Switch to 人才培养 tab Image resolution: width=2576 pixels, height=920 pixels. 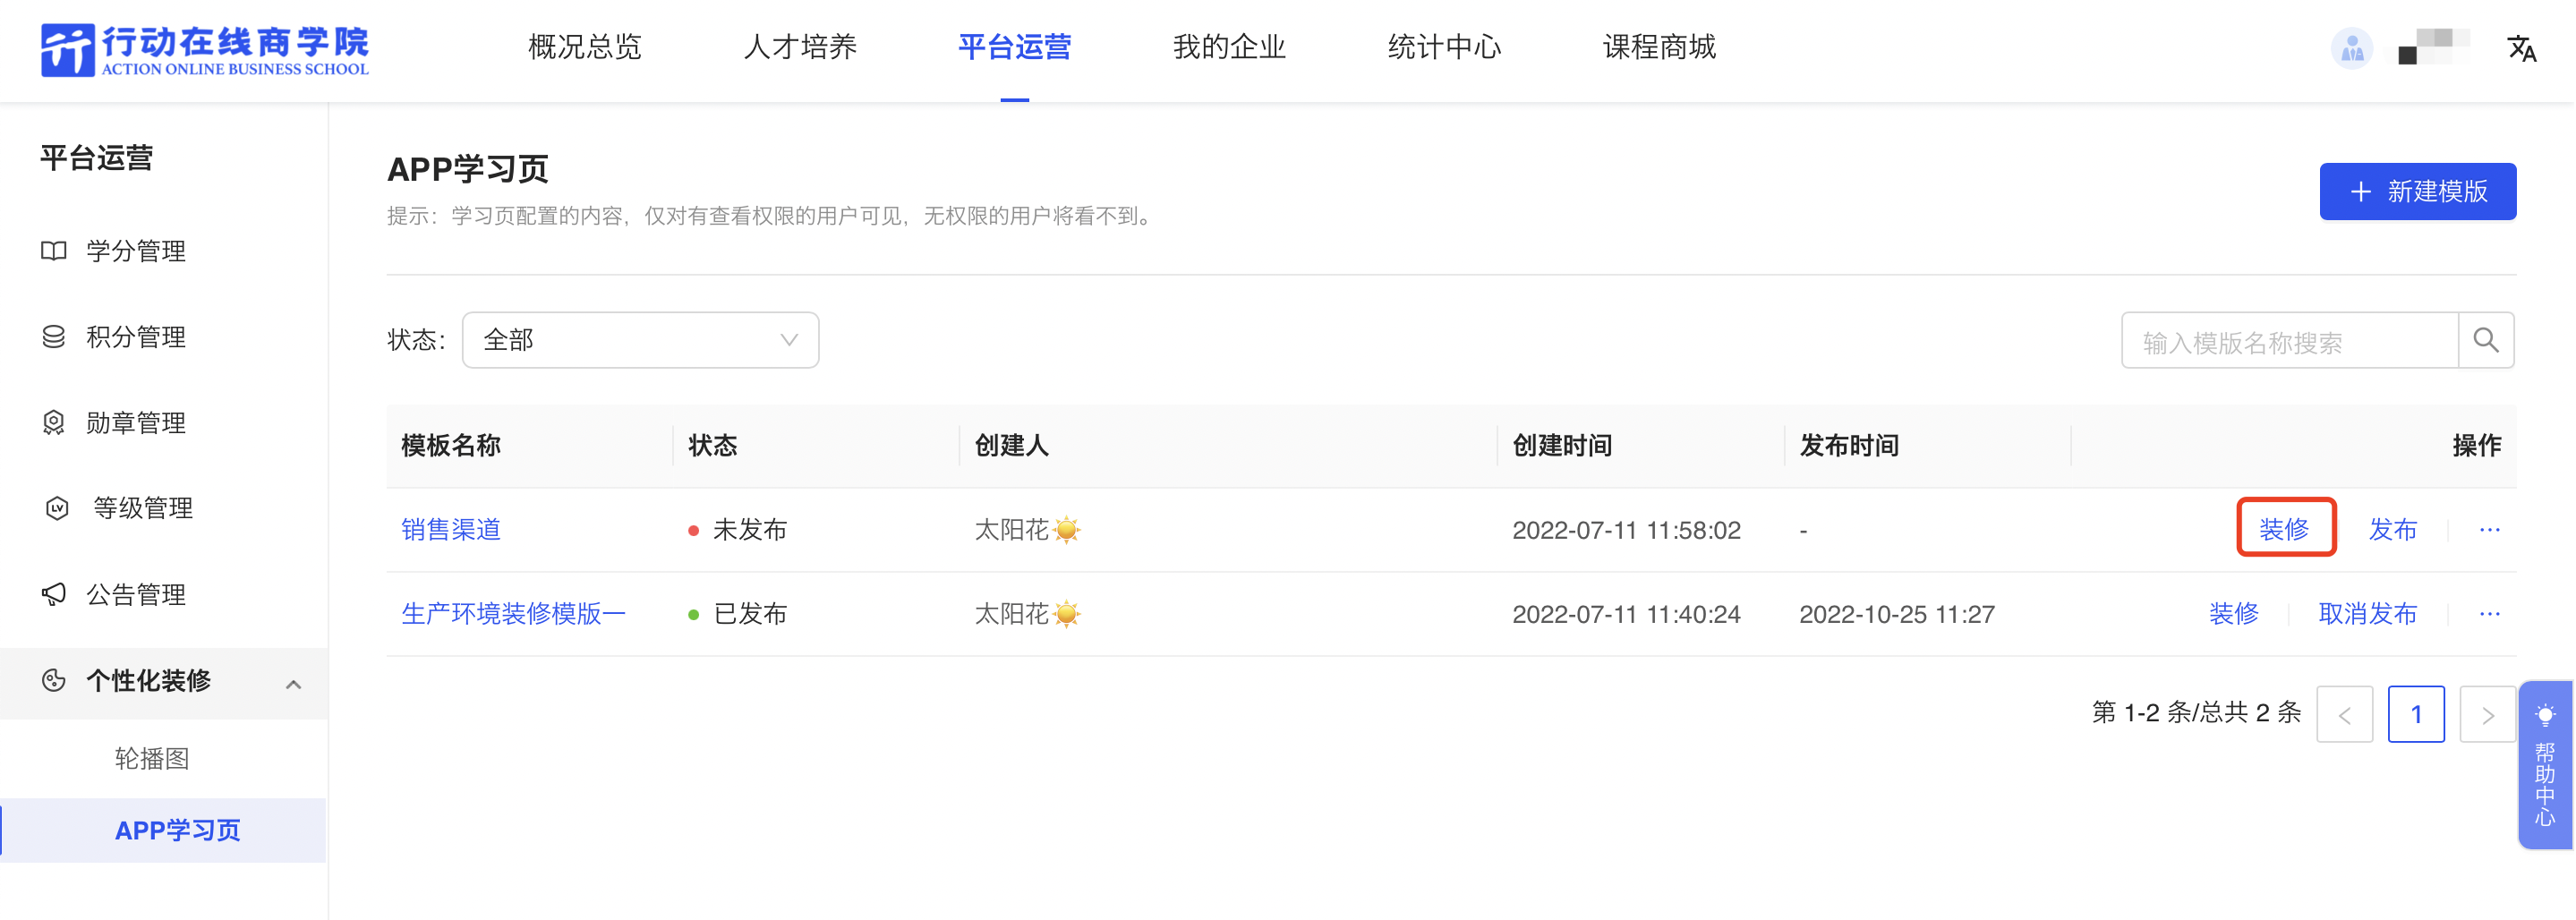pyautogui.click(x=800, y=47)
